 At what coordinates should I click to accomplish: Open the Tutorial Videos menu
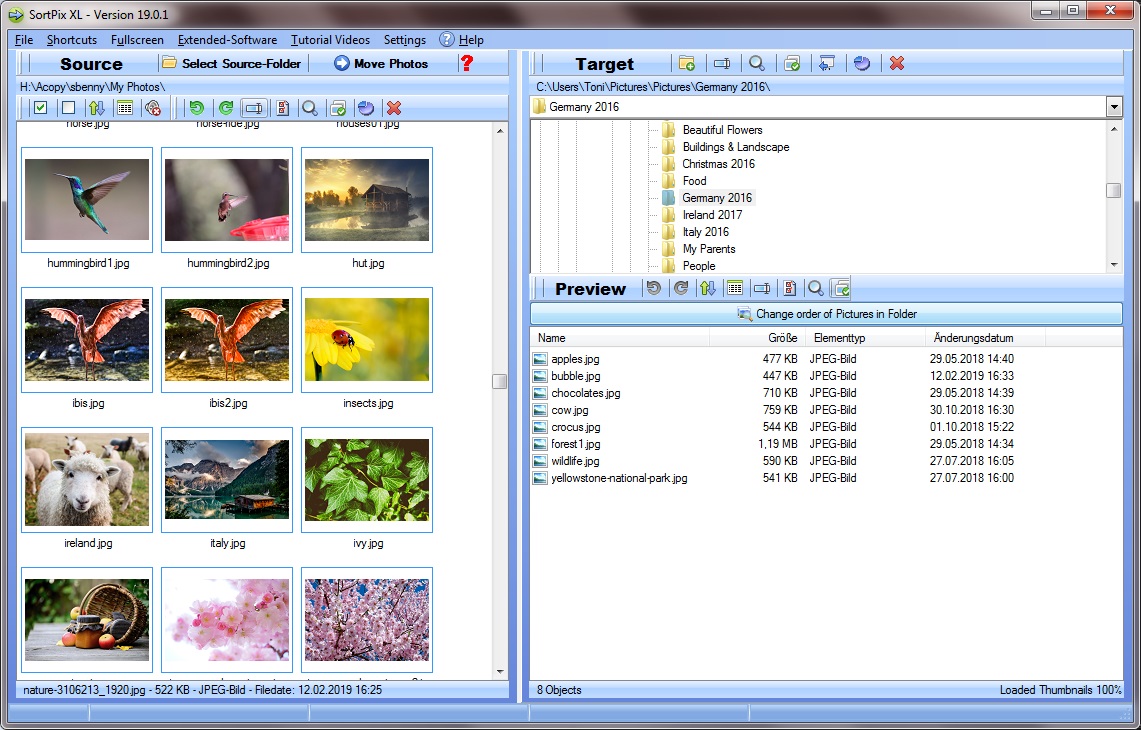330,40
